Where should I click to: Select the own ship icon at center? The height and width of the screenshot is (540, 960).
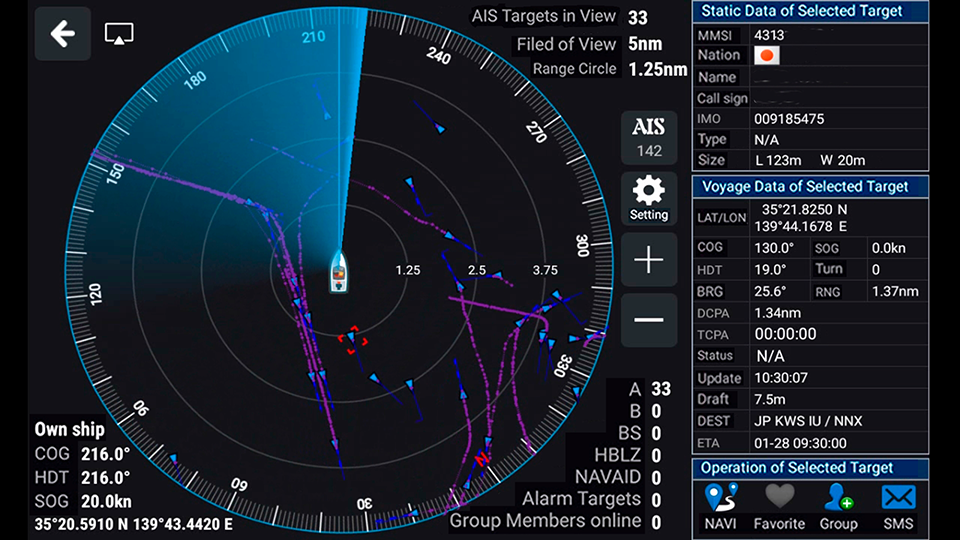[x=340, y=271]
